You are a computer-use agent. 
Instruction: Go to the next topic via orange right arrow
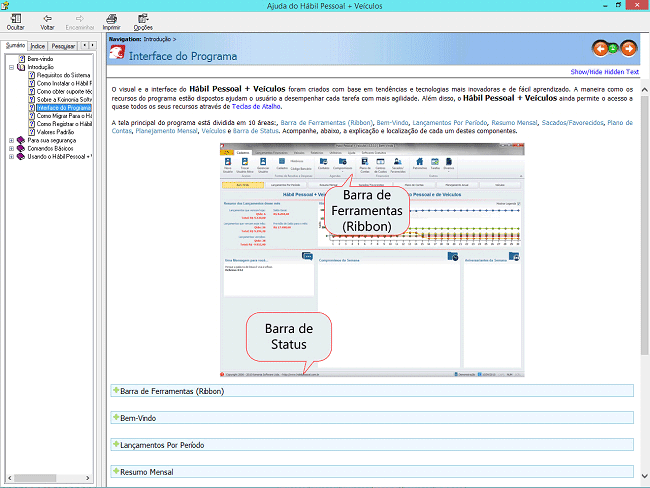coord(628,49)
